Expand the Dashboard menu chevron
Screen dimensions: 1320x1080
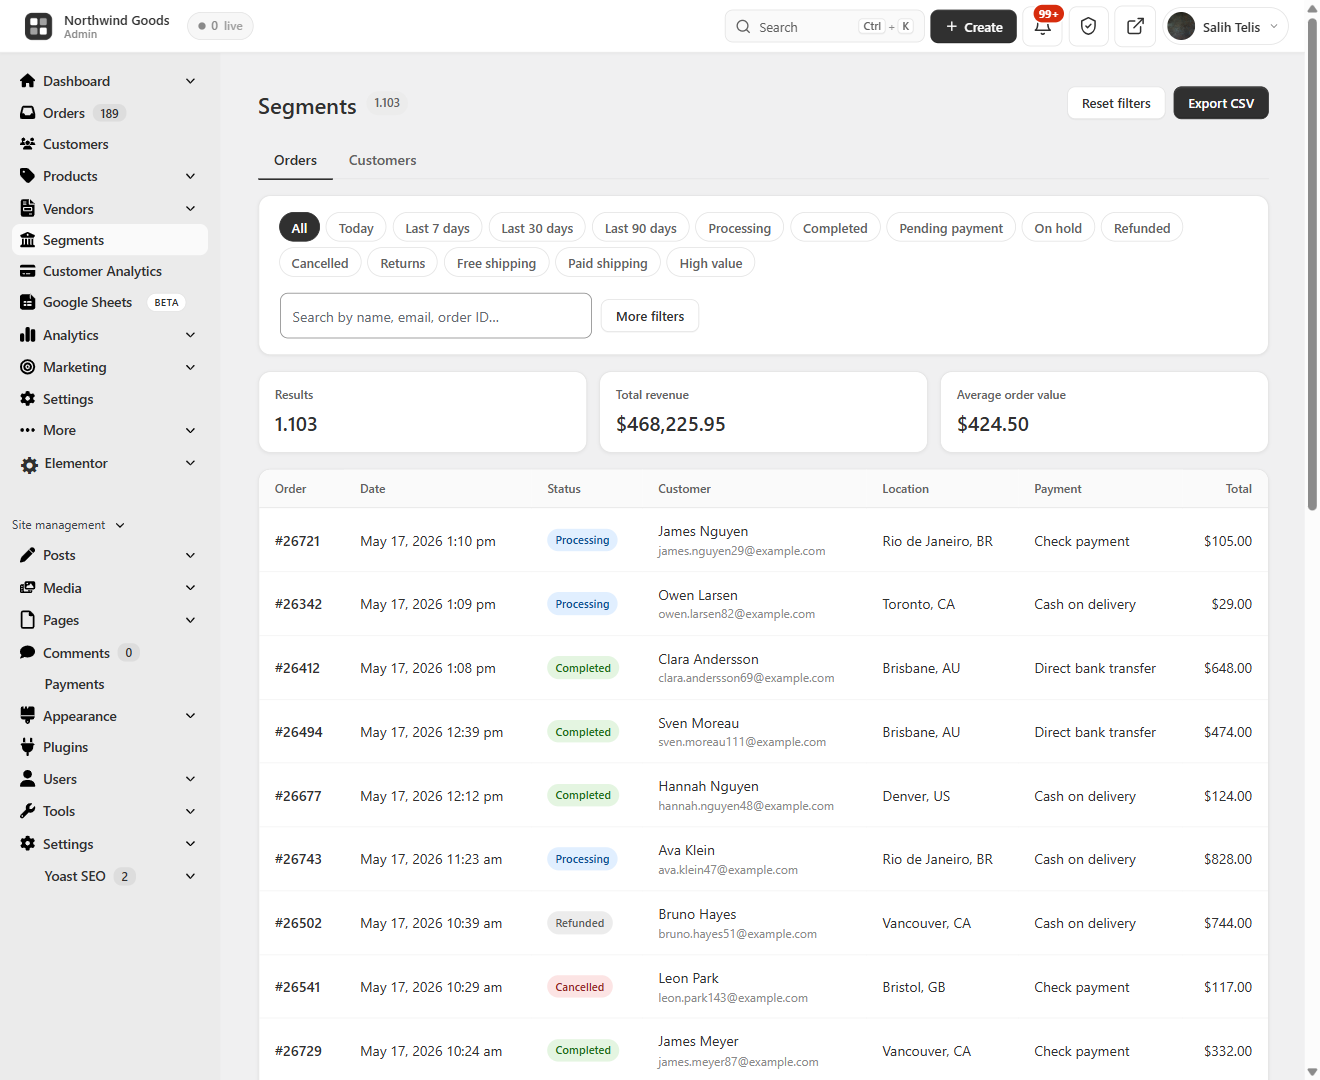click(190, 81)
